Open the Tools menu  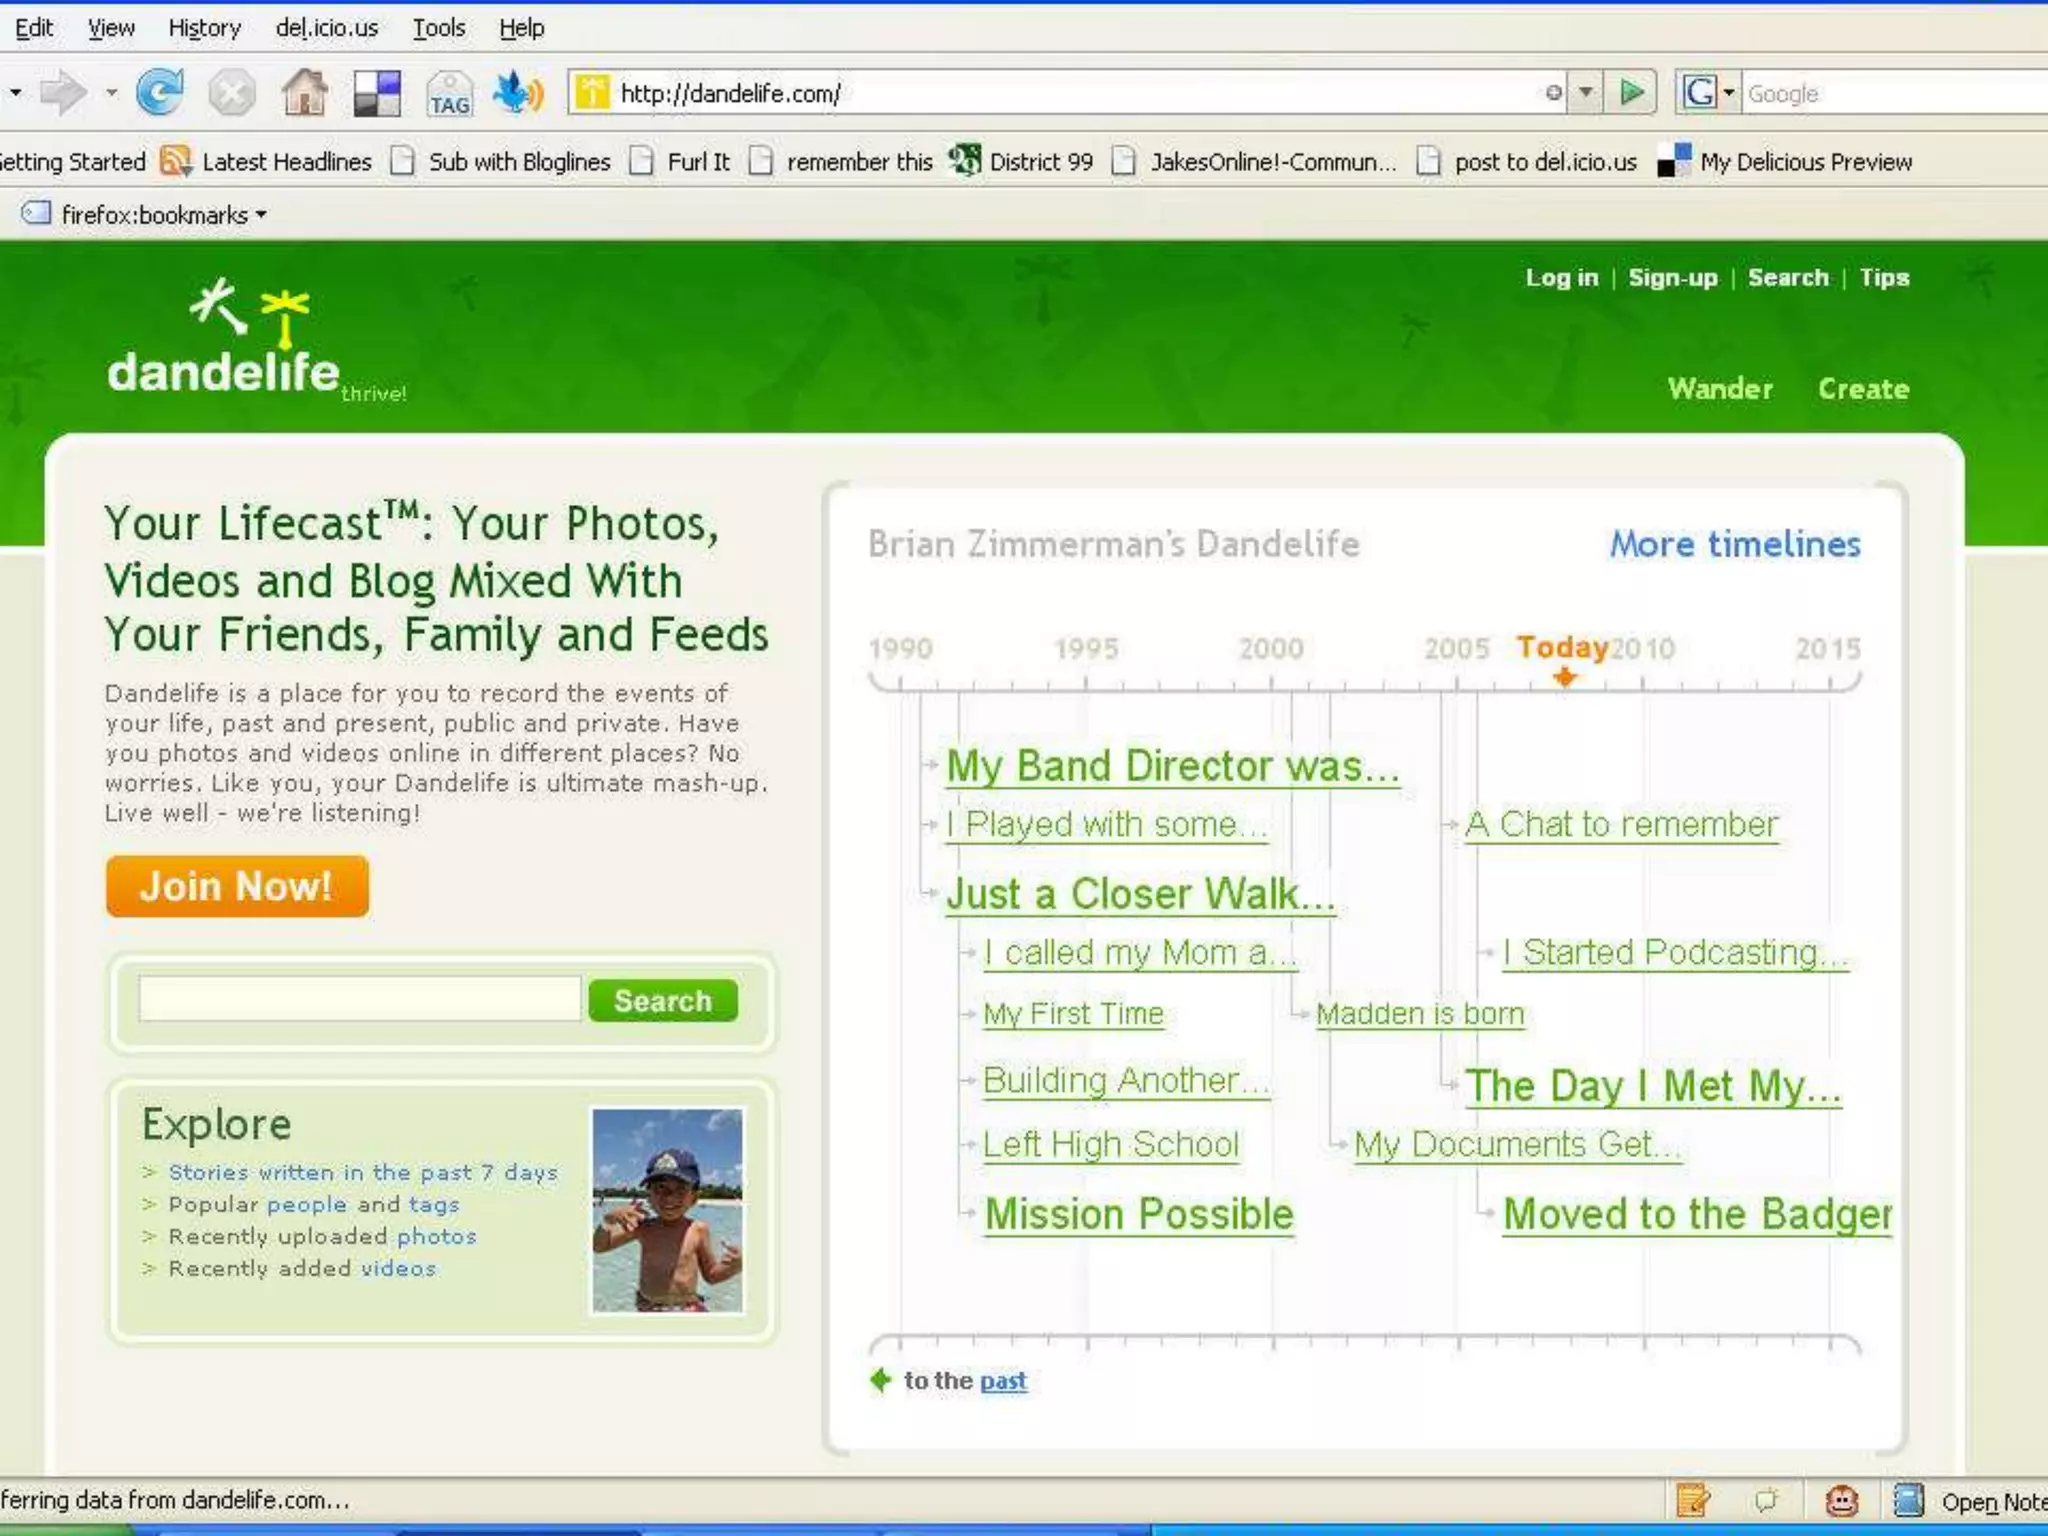pos(439,28)
